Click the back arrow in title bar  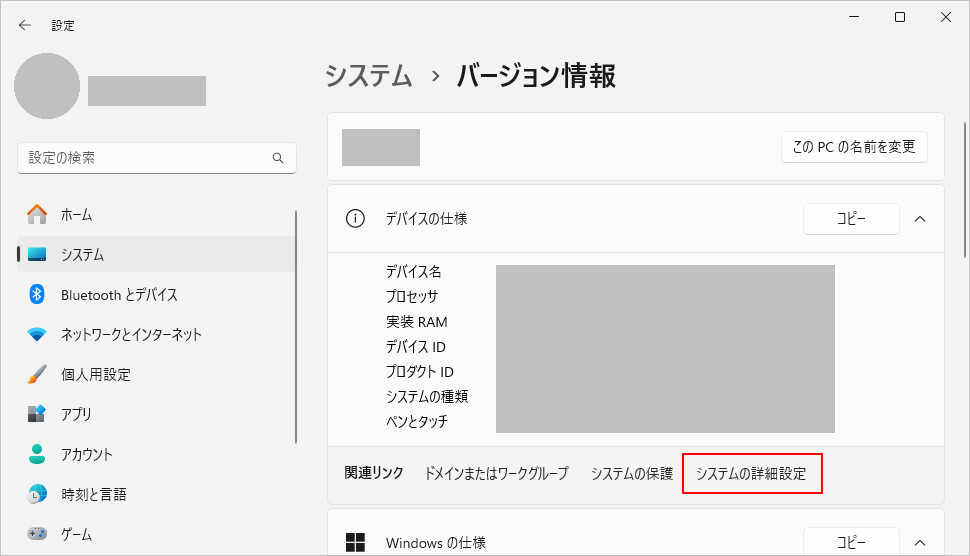(x=25, y=25)
